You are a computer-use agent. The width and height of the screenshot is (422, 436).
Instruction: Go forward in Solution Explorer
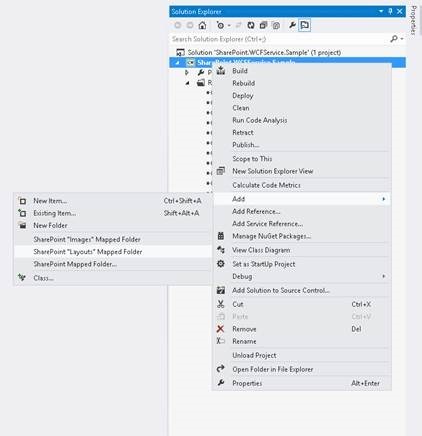[190, 25]
